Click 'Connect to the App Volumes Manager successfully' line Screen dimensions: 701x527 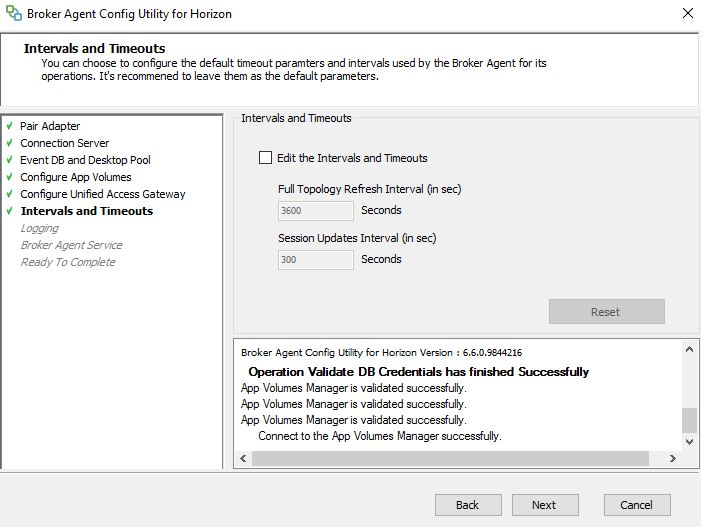380,436
